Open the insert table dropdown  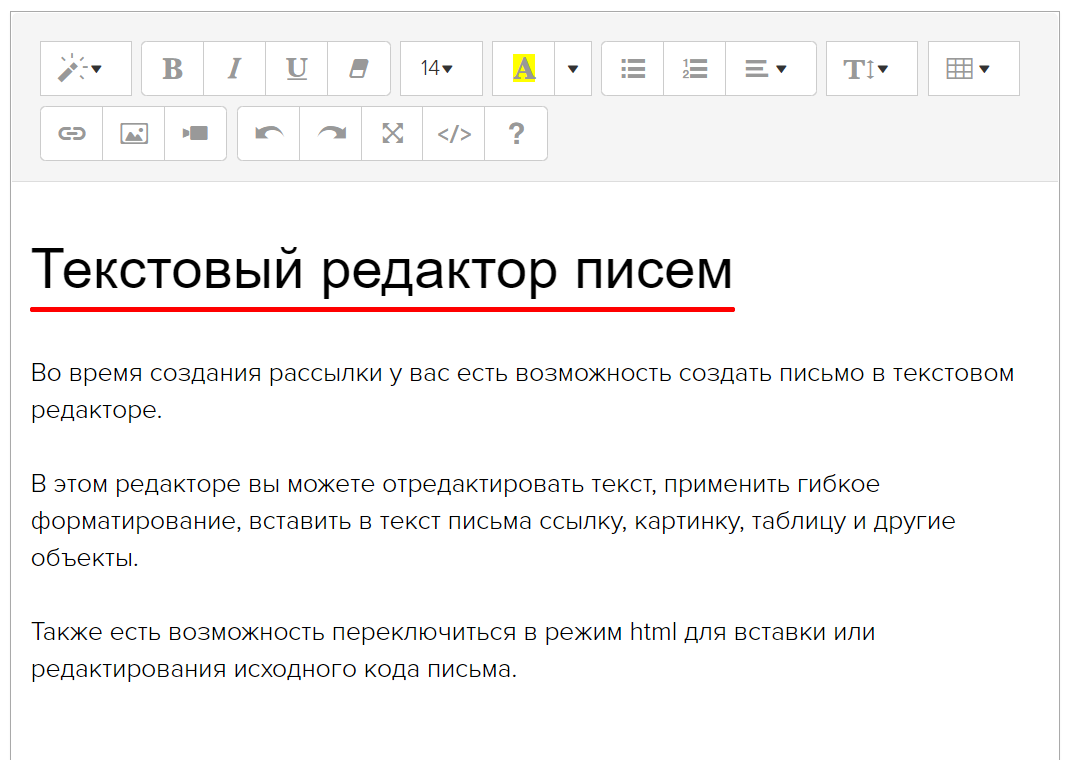973,69
